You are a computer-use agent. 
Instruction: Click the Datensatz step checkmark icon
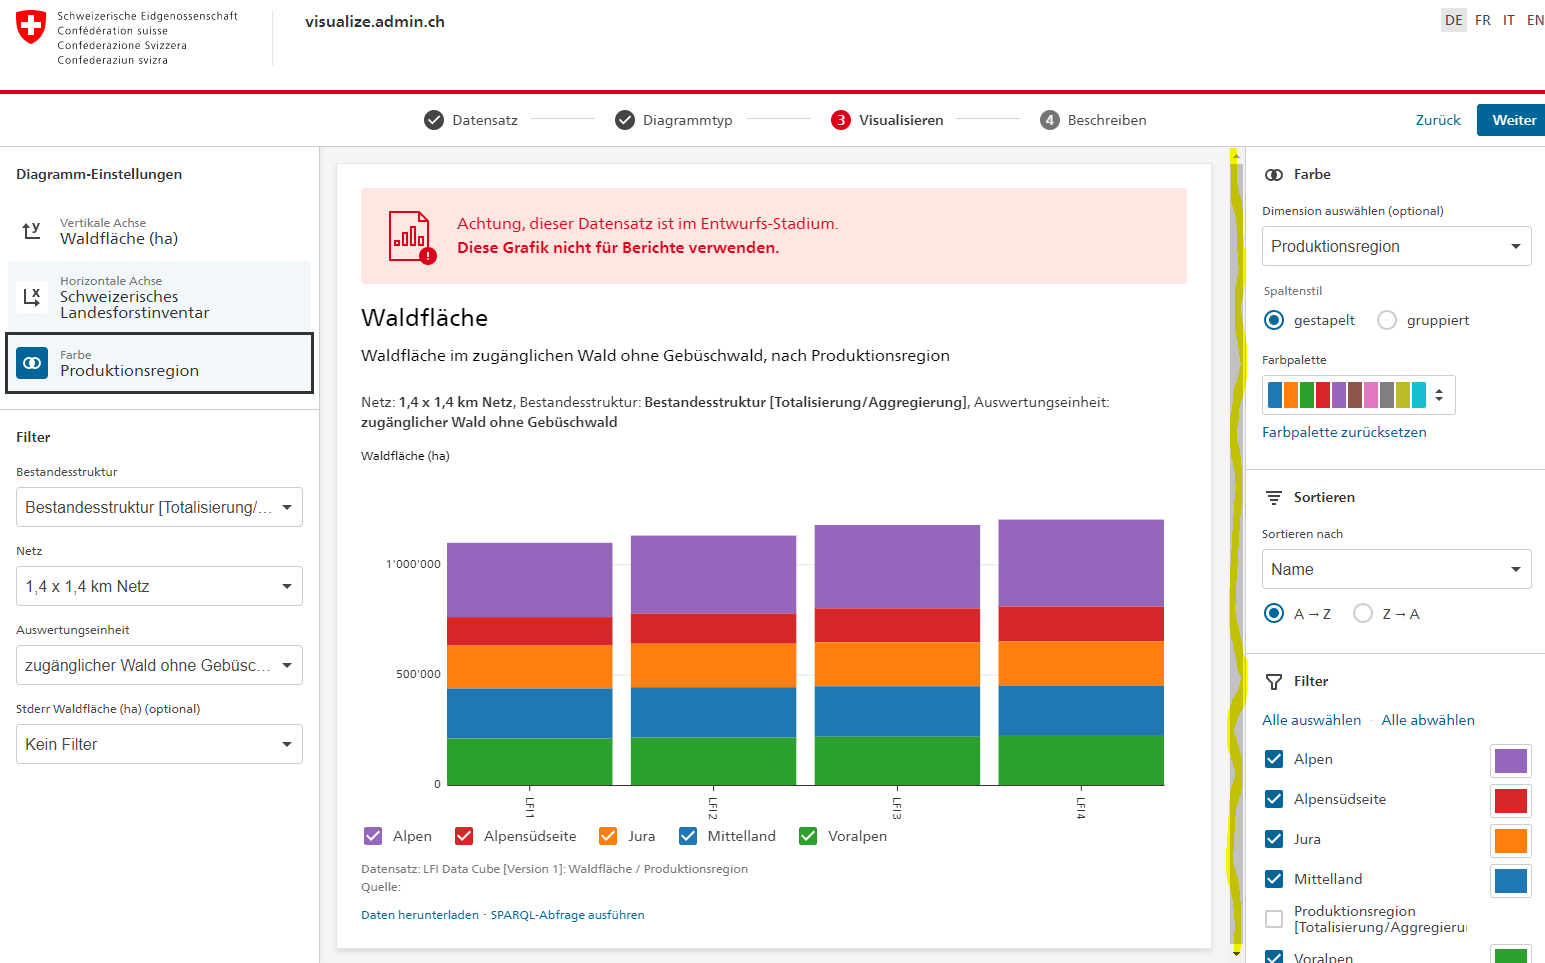tap(434, 120)
